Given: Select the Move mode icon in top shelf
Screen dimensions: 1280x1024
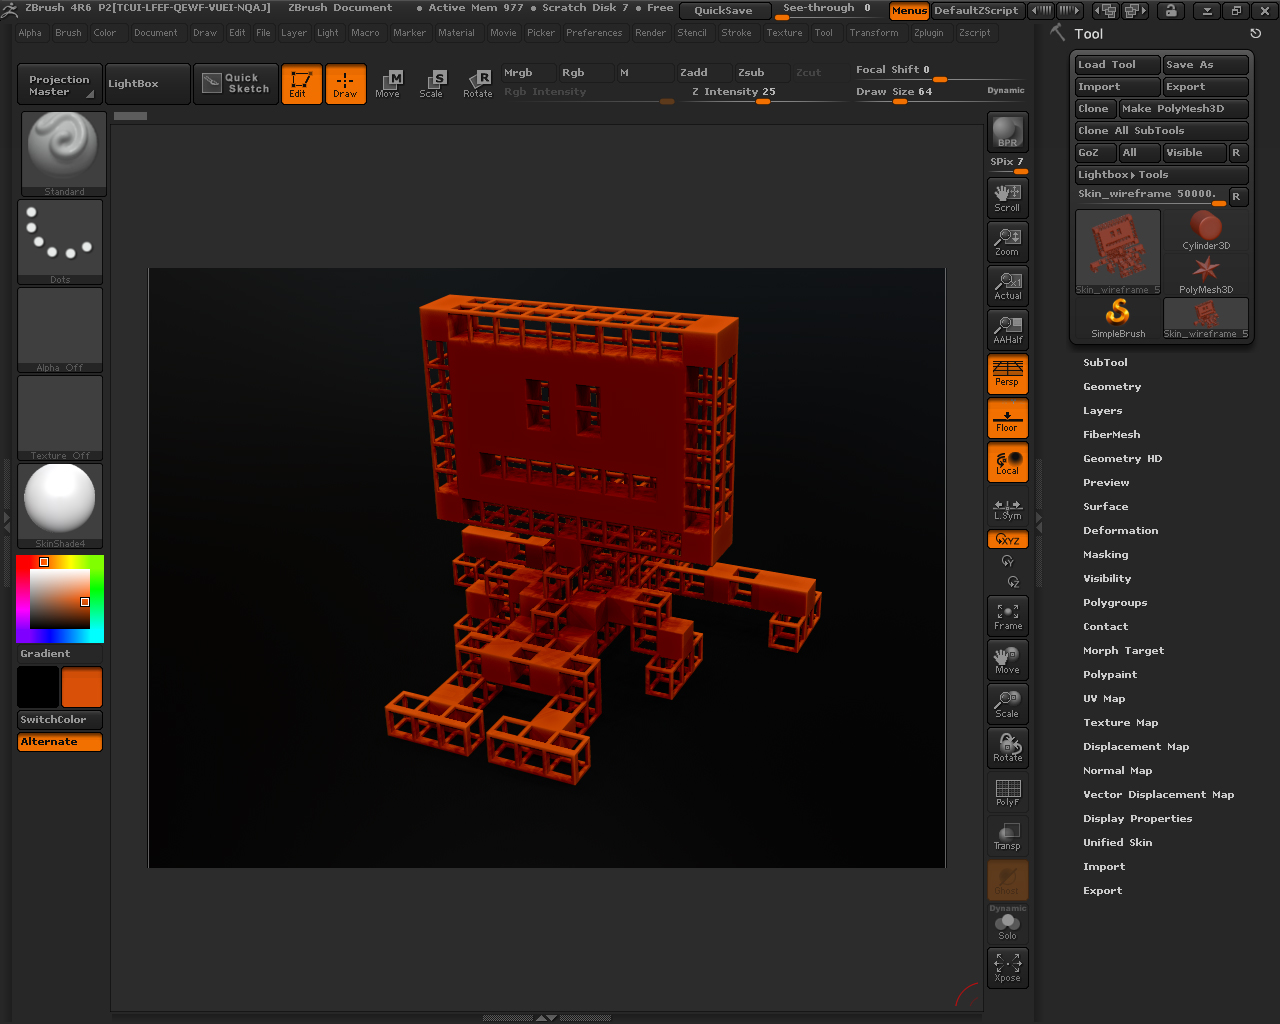Looking at the screenshot, I should click(x=388, y=84).
